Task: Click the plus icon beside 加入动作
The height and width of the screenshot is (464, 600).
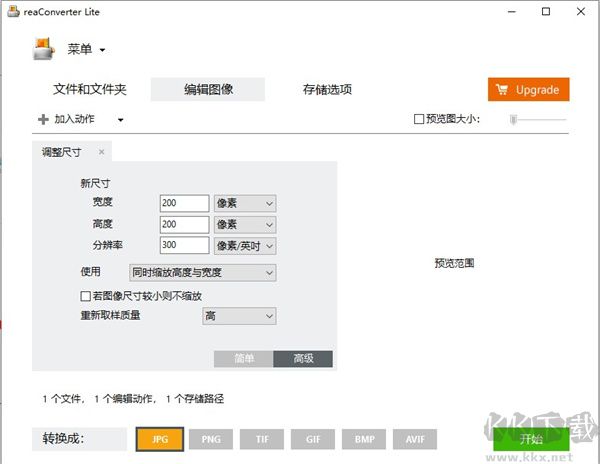Action: click(x=43, y=119)
